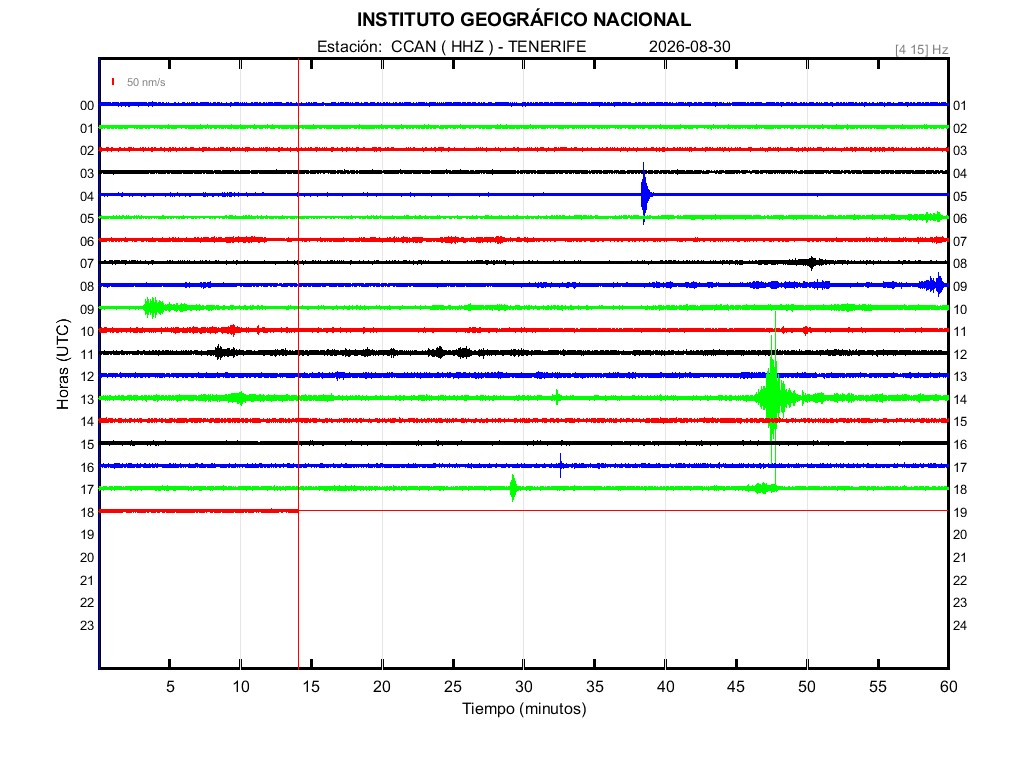Click the green burst early on hour 09 trace
Screen dimensions: 1024x768
click(x=155, y=308)
